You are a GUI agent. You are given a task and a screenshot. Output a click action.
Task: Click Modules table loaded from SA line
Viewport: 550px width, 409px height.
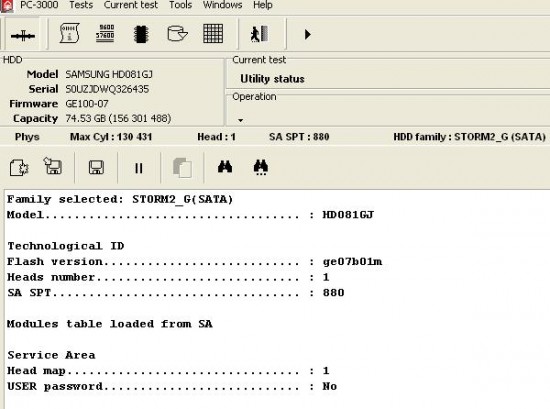click(110, 324)
